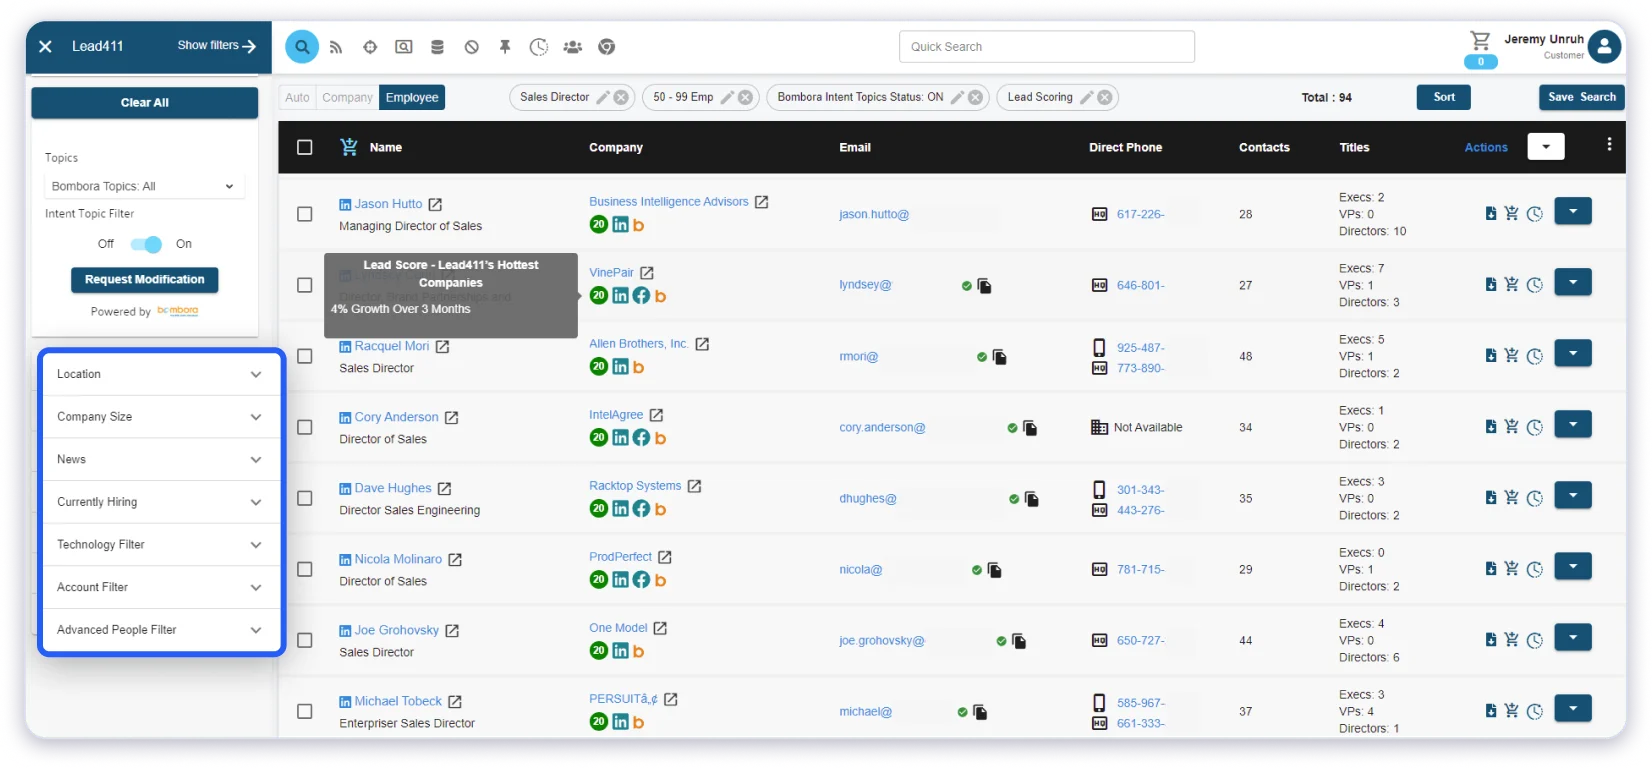Open external link icon next to Cory Anderson
The width and height of the screenshot is (1652, 768).
[451, 417]
